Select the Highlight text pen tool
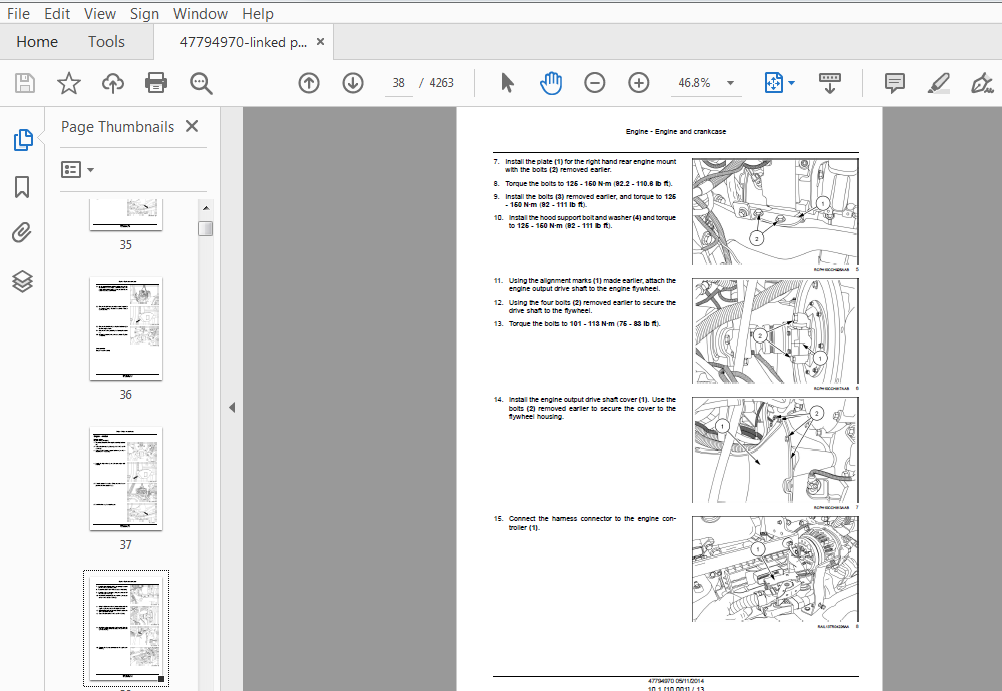This screenshot has height=691, width=1002. tap(938, 83)
